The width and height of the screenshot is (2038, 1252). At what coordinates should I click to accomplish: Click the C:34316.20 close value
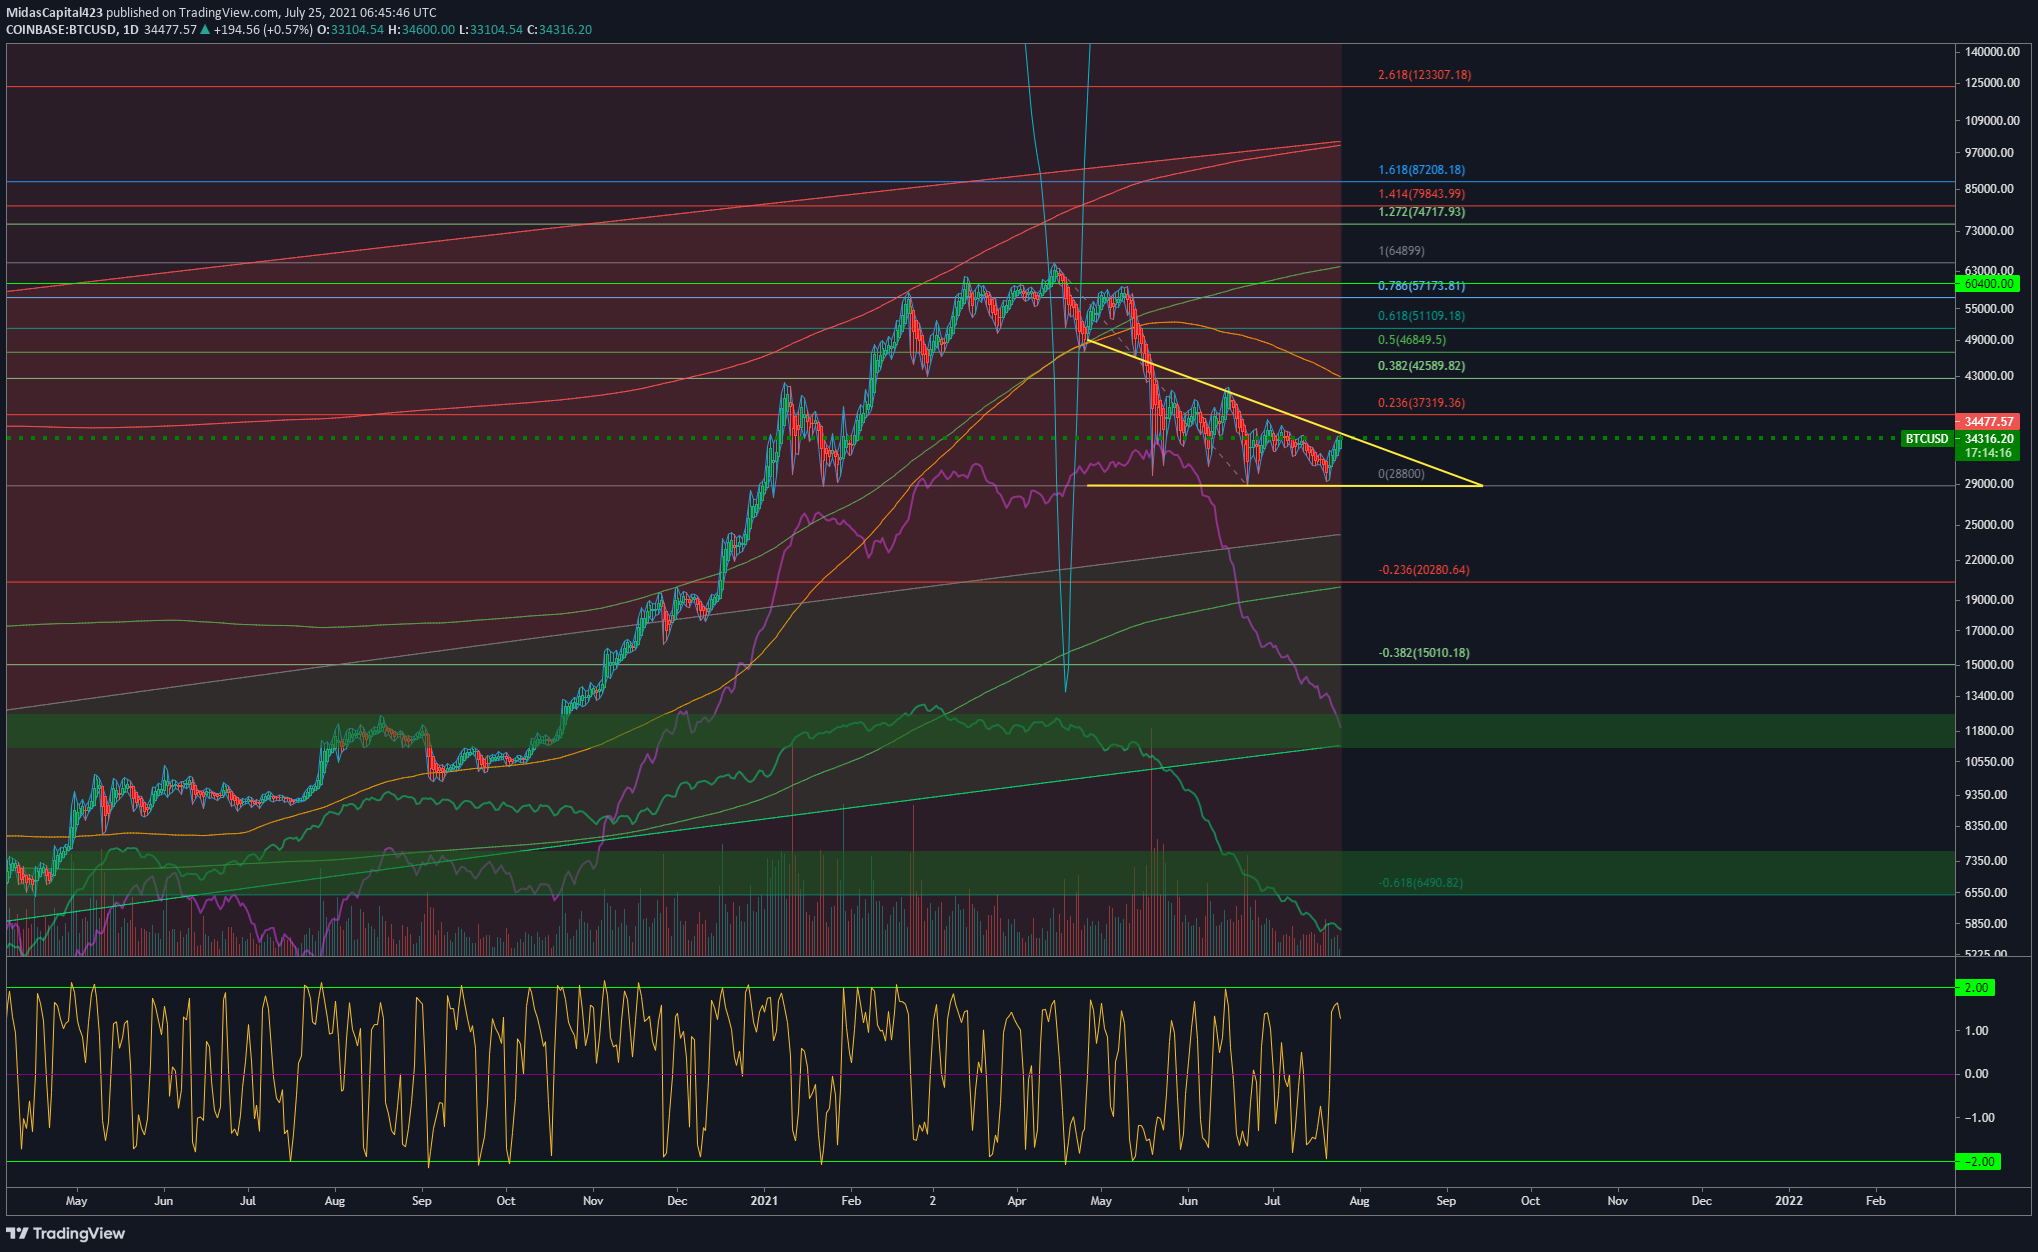(x=559, y=30)
